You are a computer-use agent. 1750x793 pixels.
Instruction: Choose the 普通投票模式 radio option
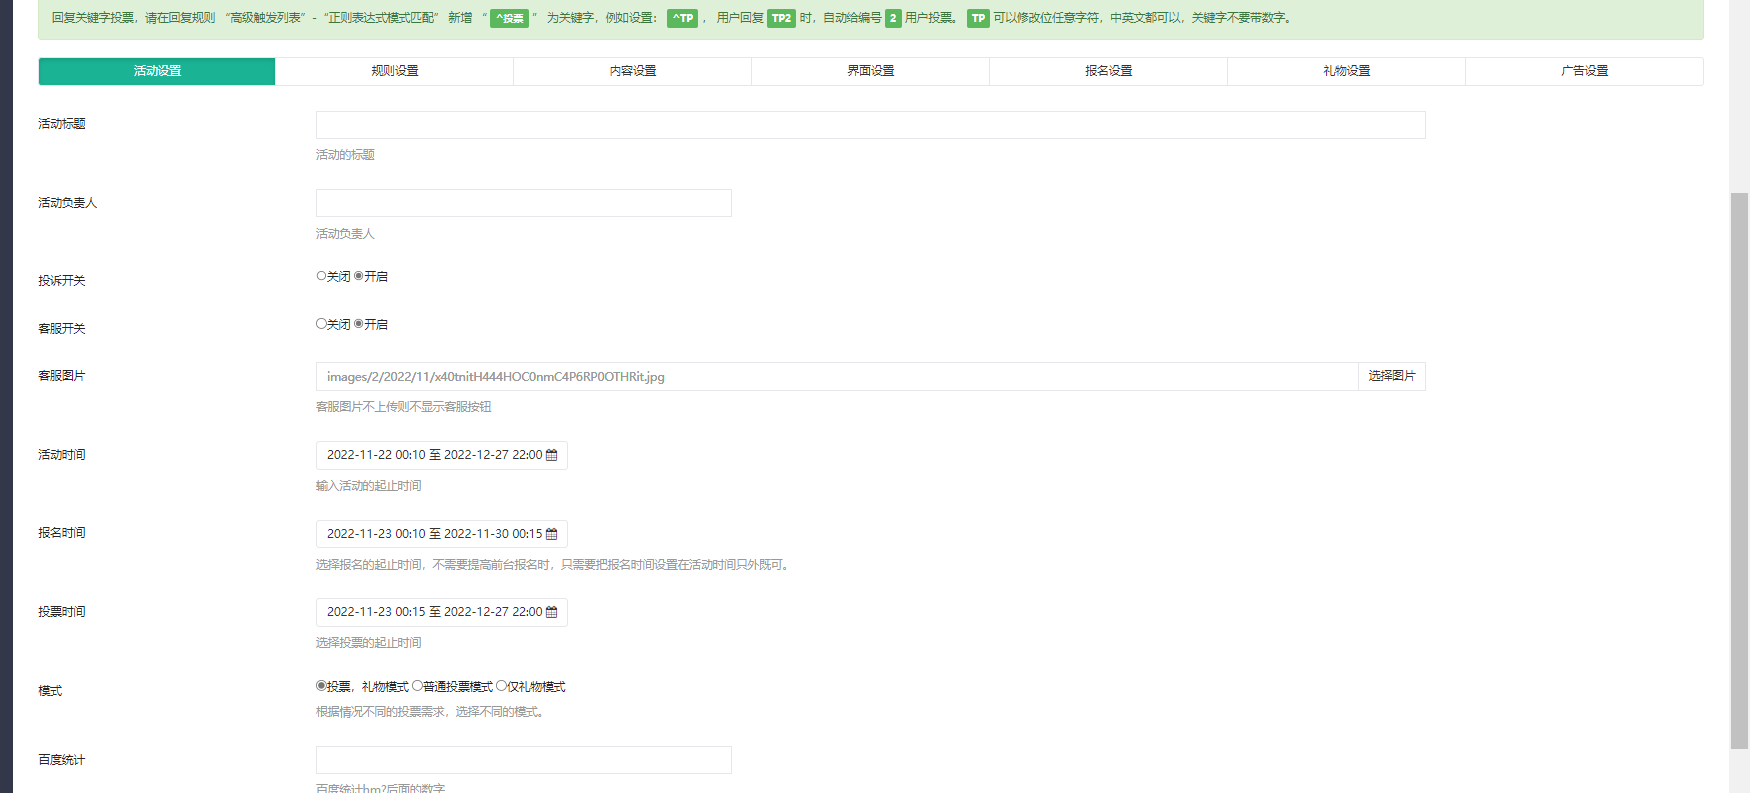[418, 686]
